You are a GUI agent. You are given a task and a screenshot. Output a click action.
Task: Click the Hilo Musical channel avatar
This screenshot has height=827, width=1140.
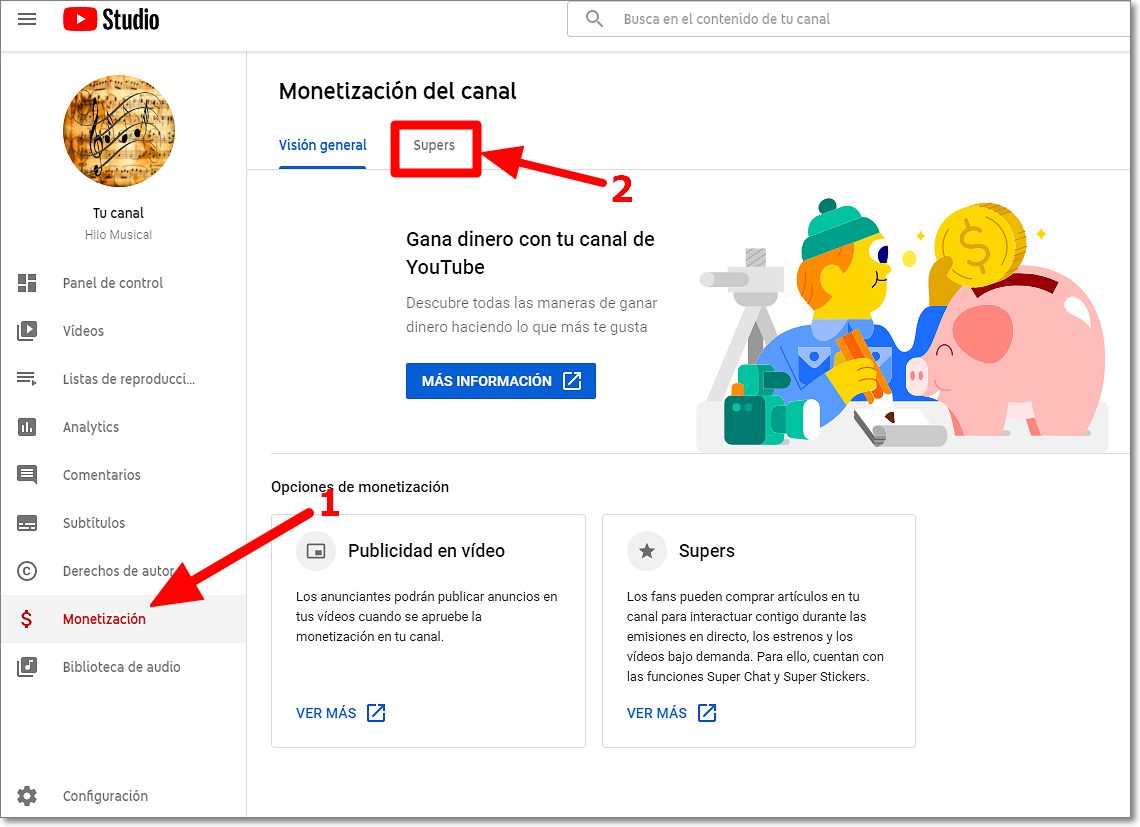tap(118, 131)
